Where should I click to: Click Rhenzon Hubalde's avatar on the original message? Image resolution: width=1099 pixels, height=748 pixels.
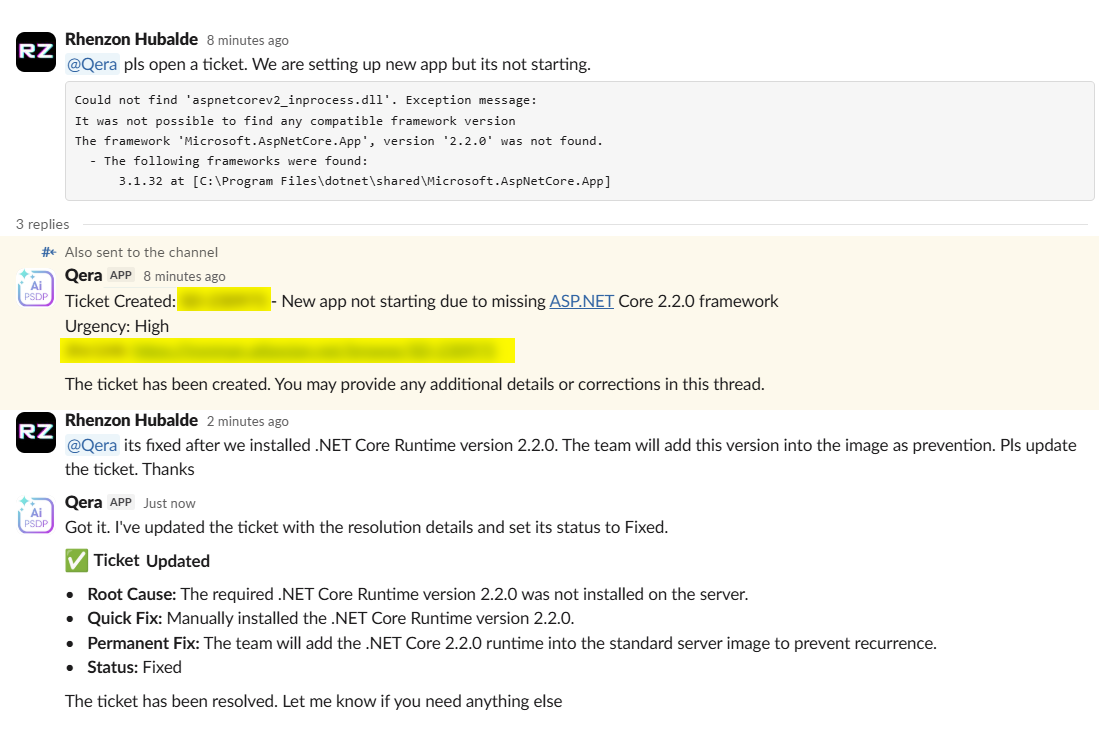[36, 52]
